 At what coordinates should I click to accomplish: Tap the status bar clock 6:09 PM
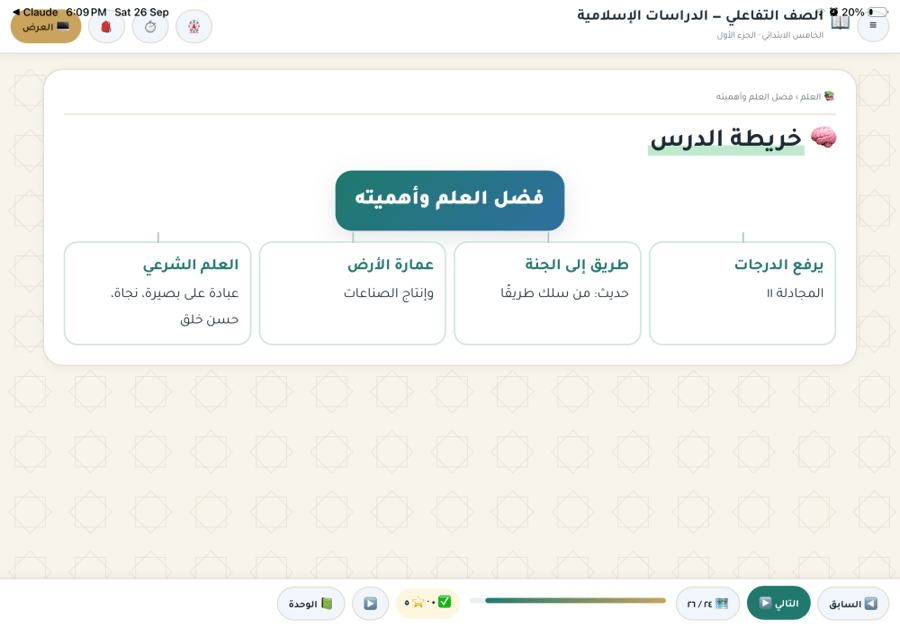(x=86, y=12)
